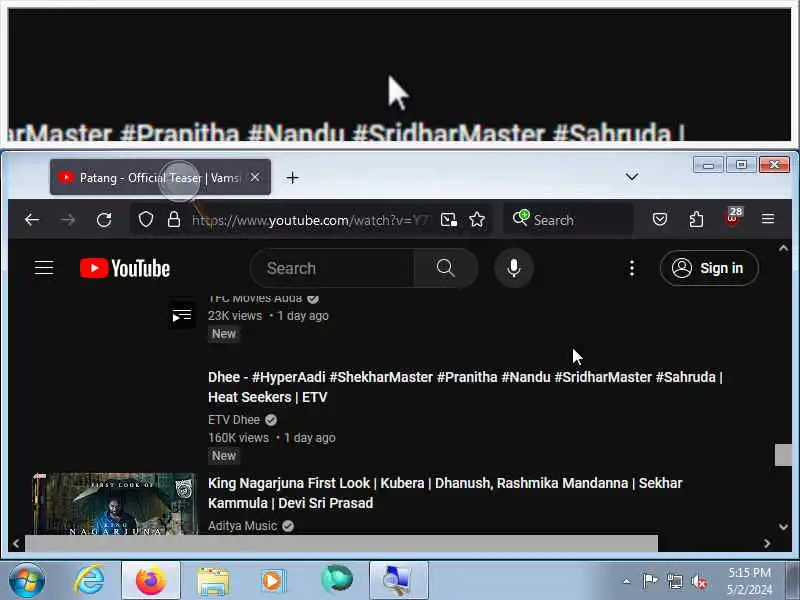Click the New badge under 23K views
The height and width of the screenshot is (600, 800).
[x=223, y=334]
